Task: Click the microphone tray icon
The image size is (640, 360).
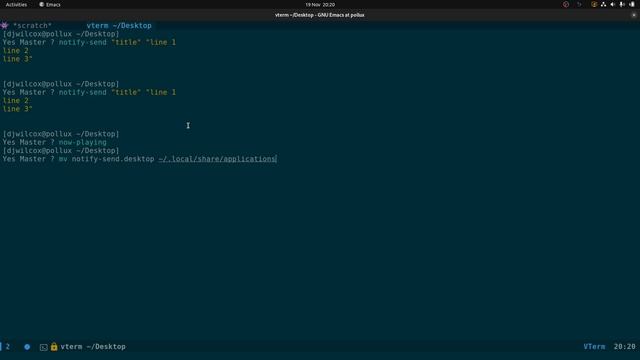Action: coord(622,4)
